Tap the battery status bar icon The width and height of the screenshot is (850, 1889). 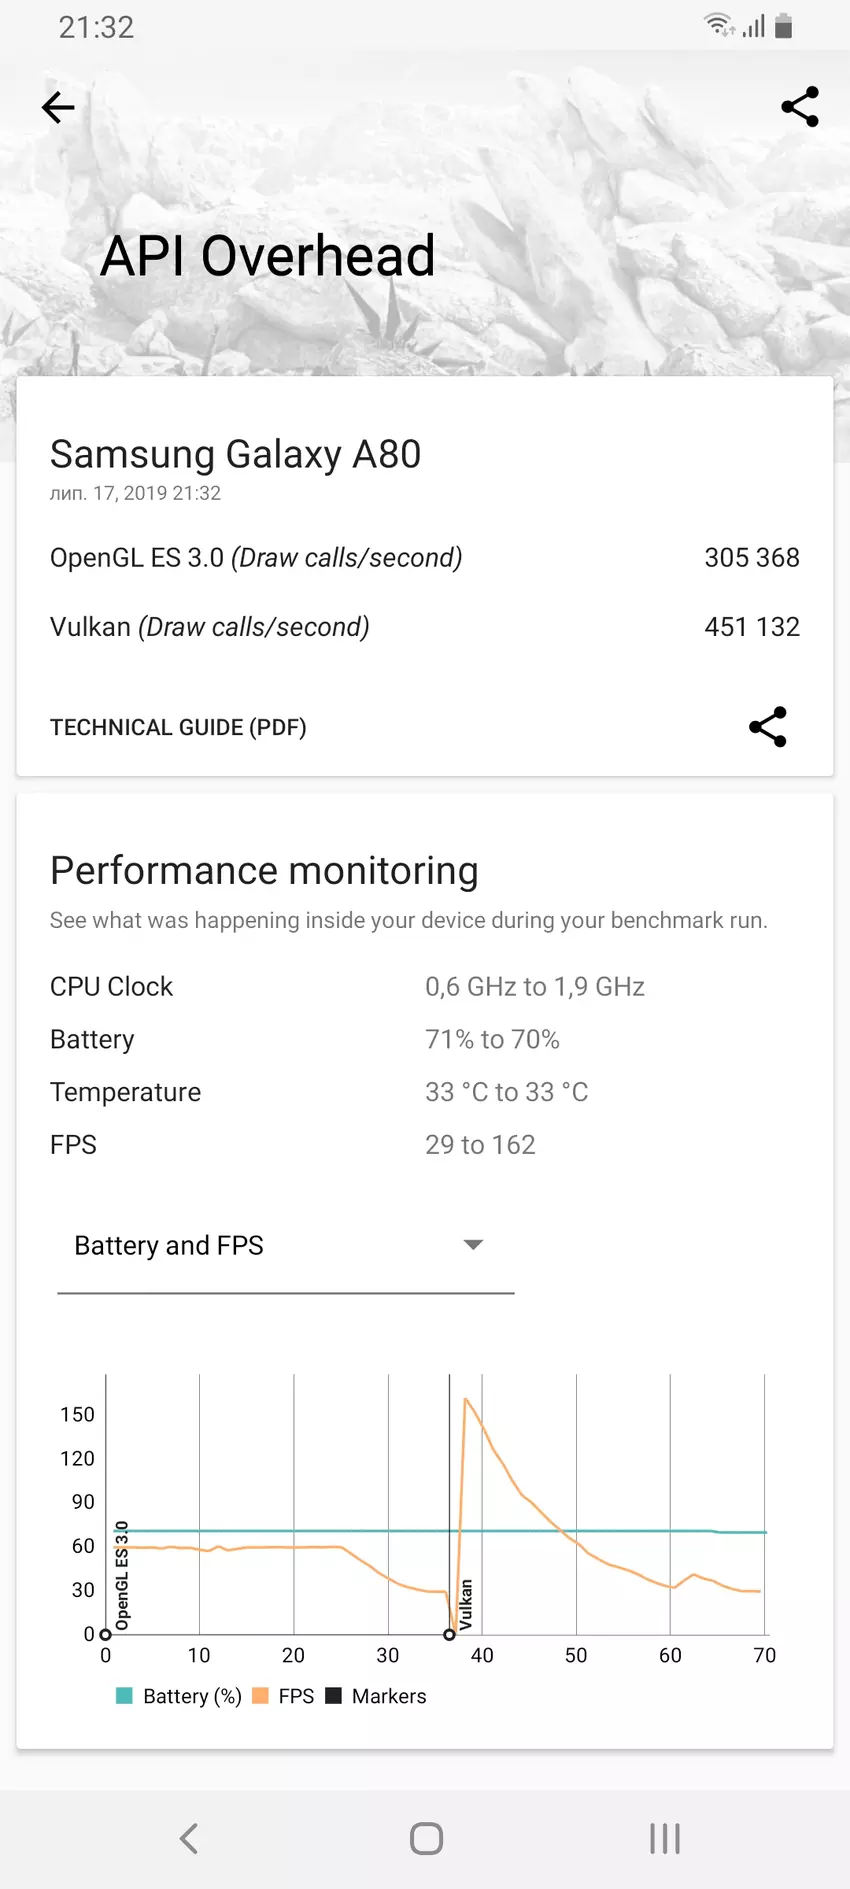(x=784, y=26)
